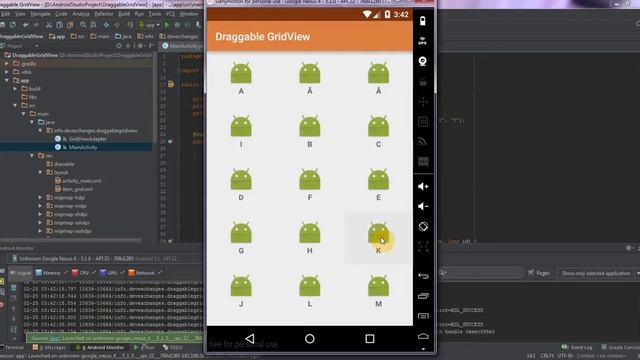Screen dimensions: 640x360
Task: Click the green Run app button in toolbar
Action: point(167,25)
